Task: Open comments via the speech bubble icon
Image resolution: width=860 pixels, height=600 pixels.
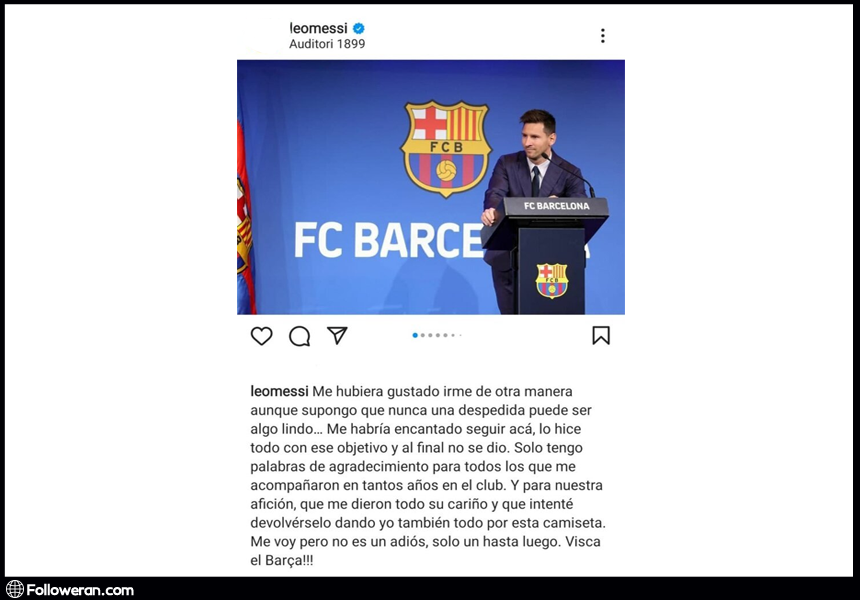Action: pos(299,336)
